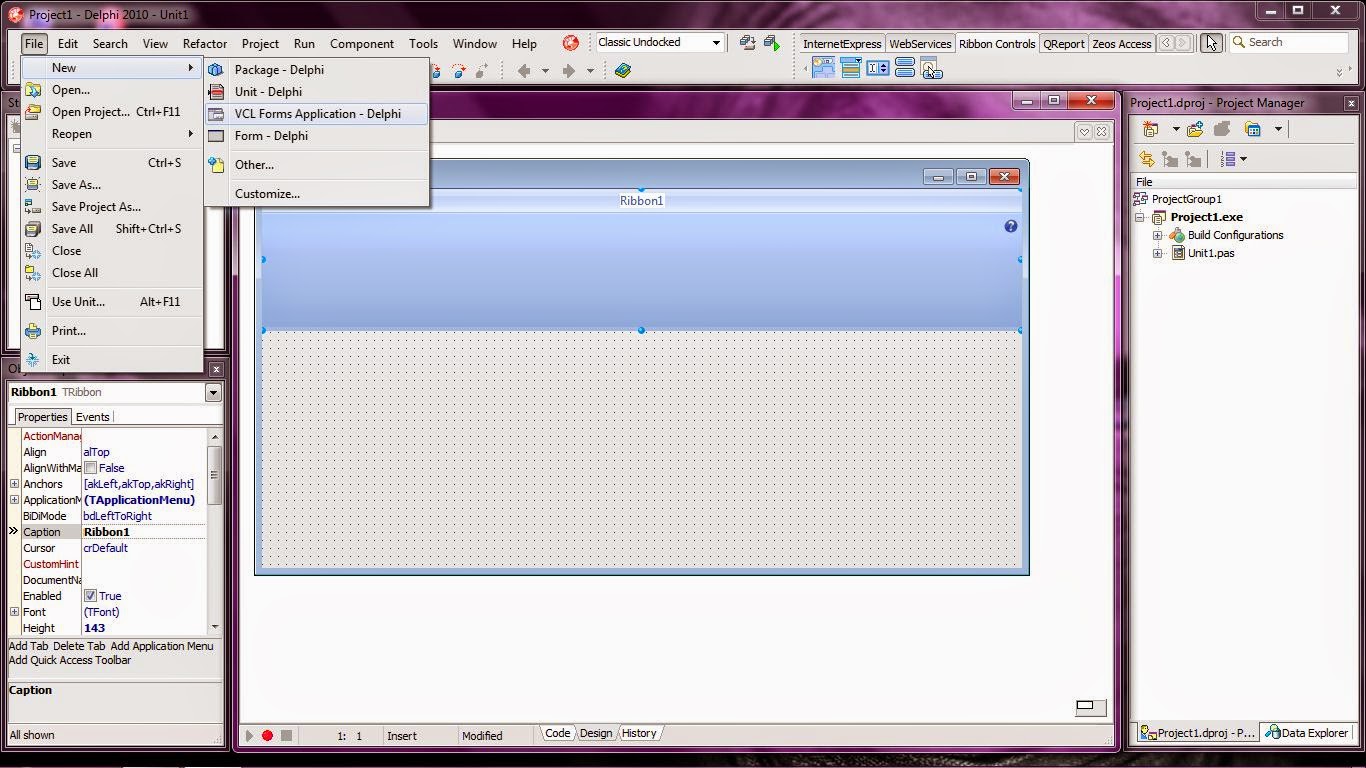This screenshot has height=768, width=1366.
Task: Click the yellow Sync arrows icon in Project Manager
Action: [1146, 159]
